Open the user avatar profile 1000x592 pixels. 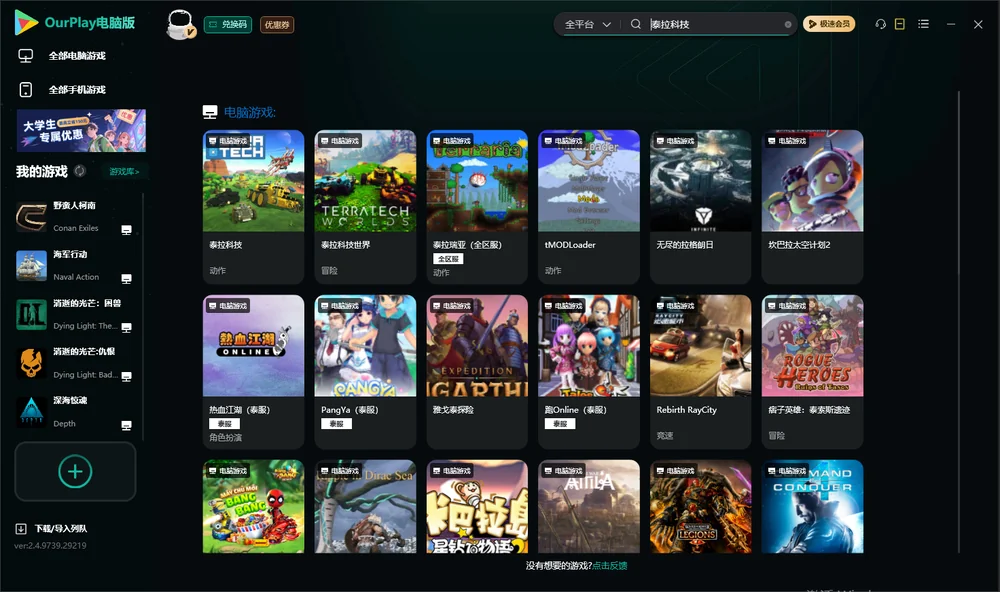point(180,25)
